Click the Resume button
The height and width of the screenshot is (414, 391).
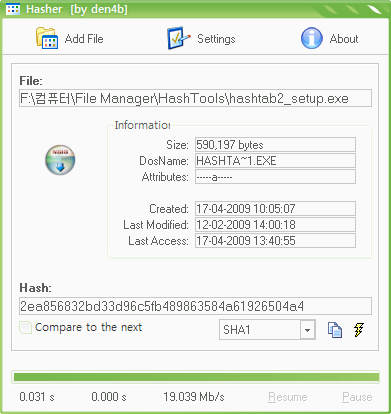(288, 397)
